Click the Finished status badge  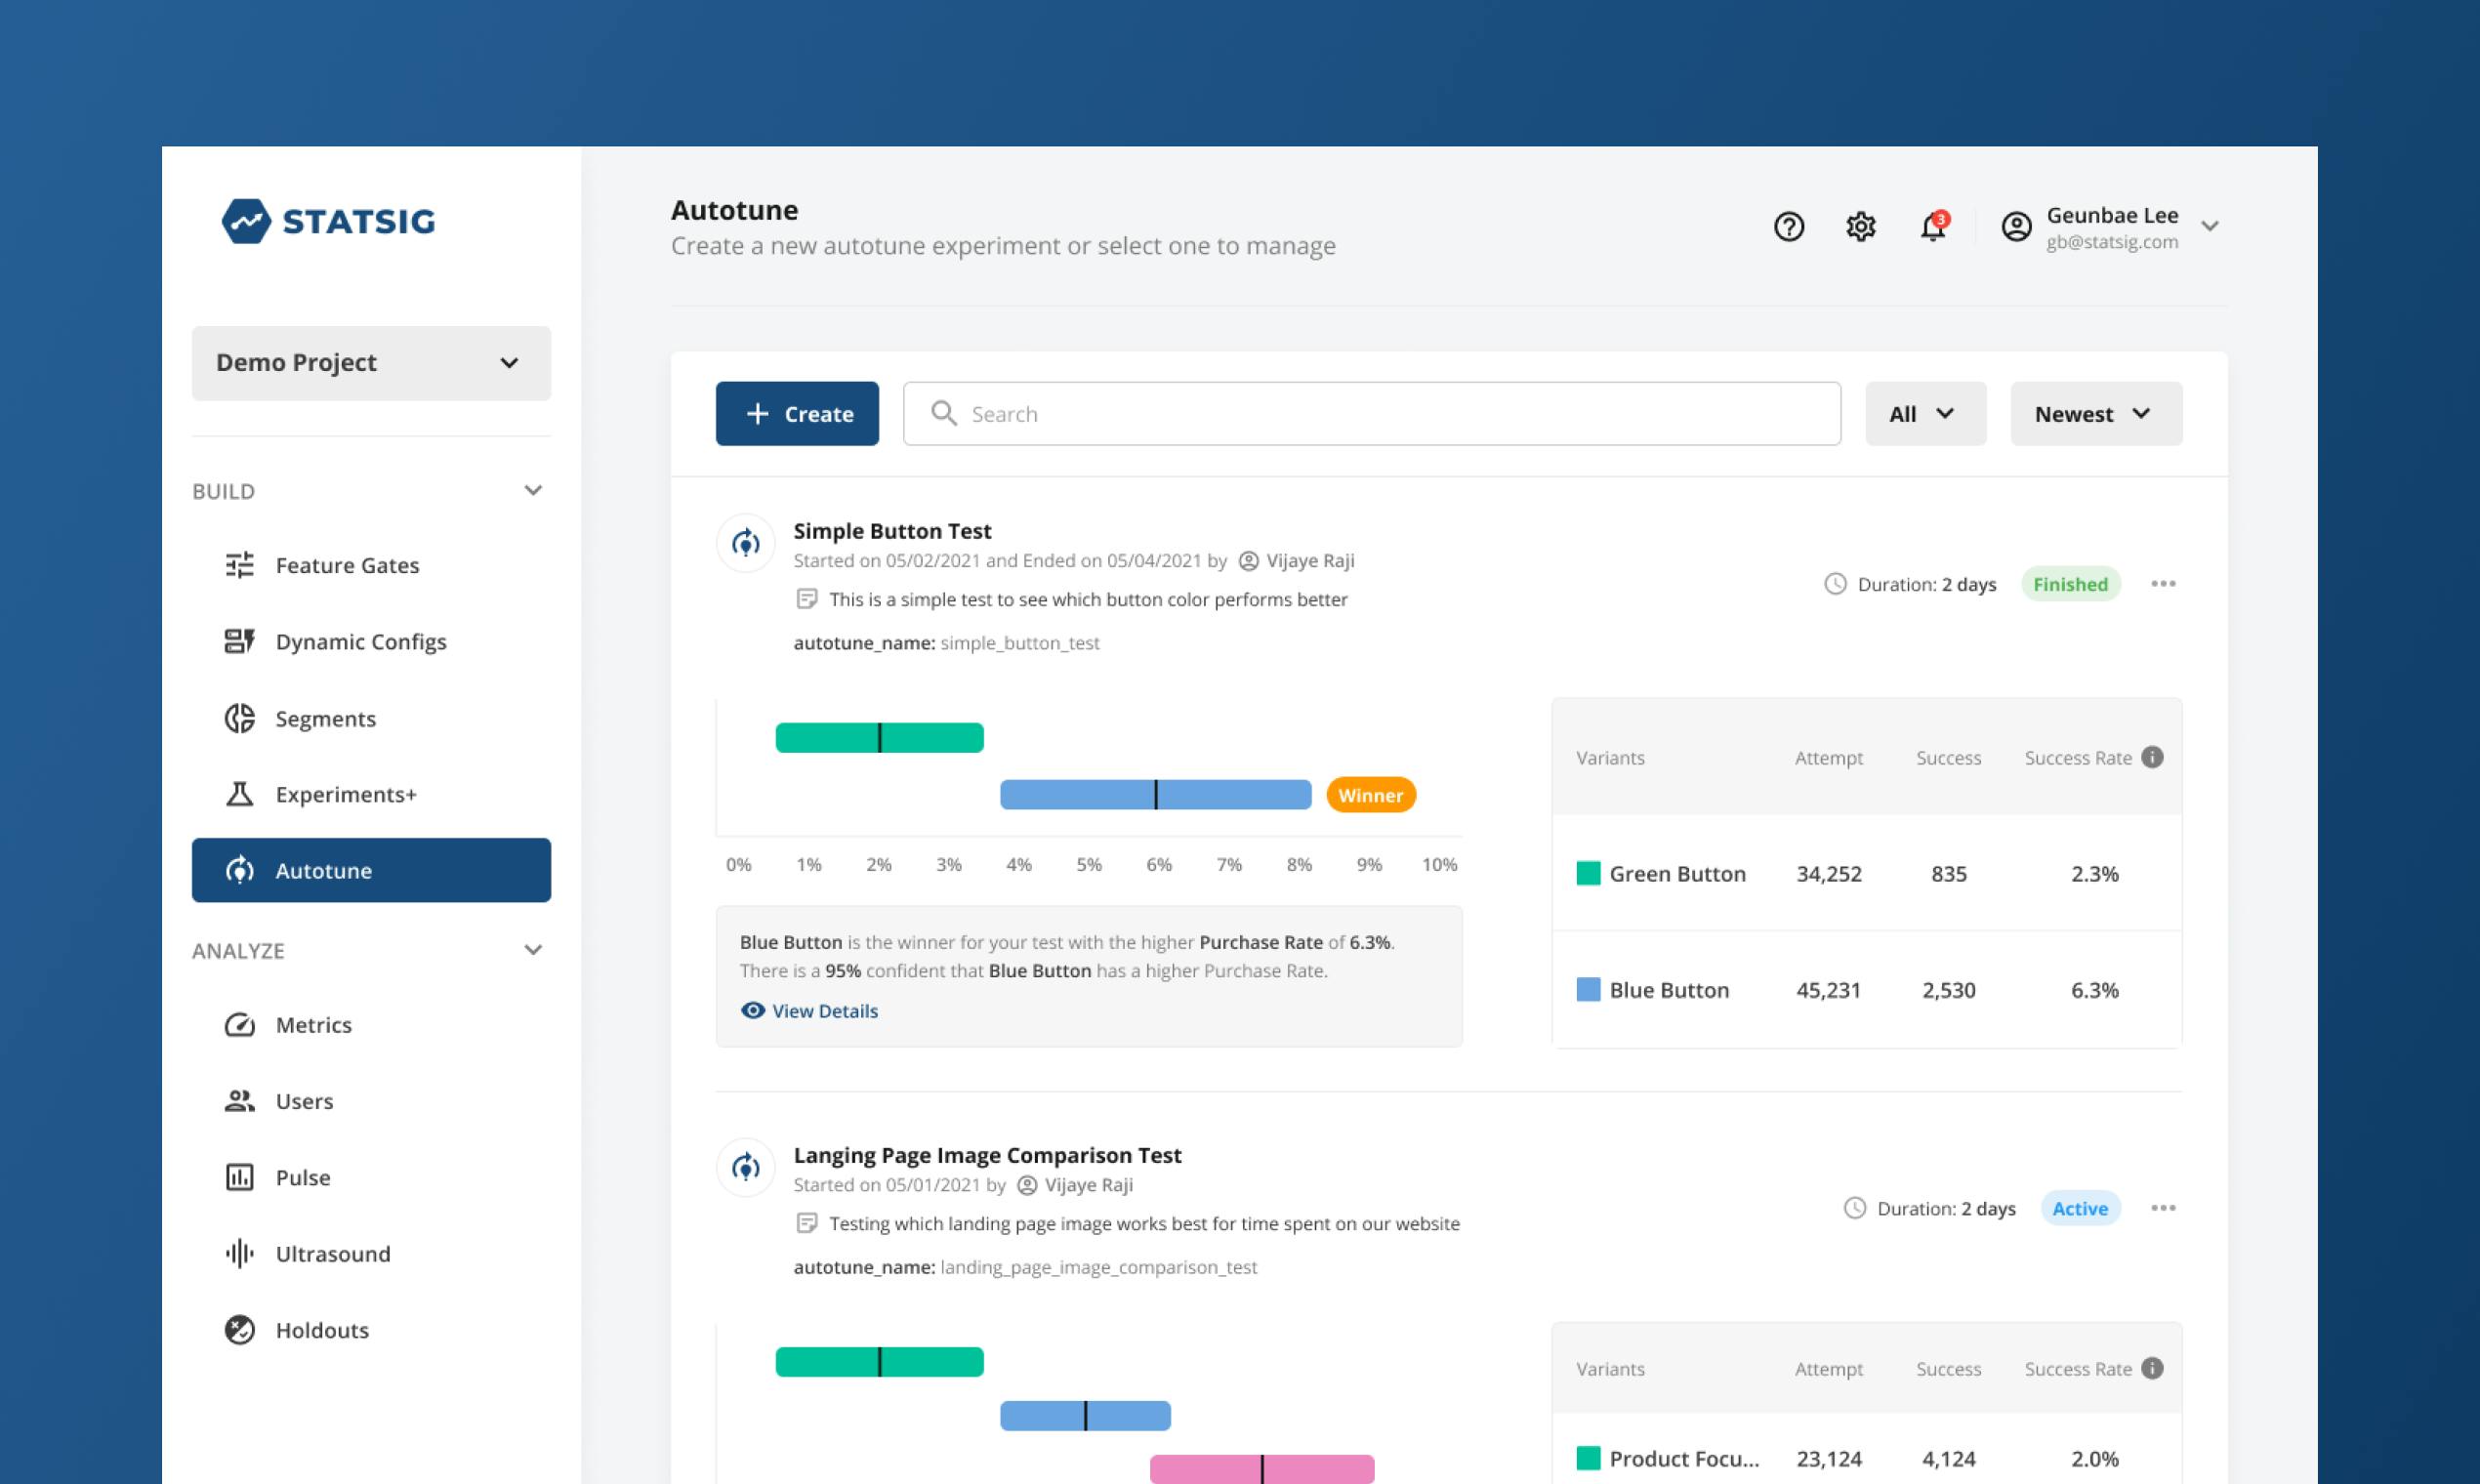(x=2070, y=584)
